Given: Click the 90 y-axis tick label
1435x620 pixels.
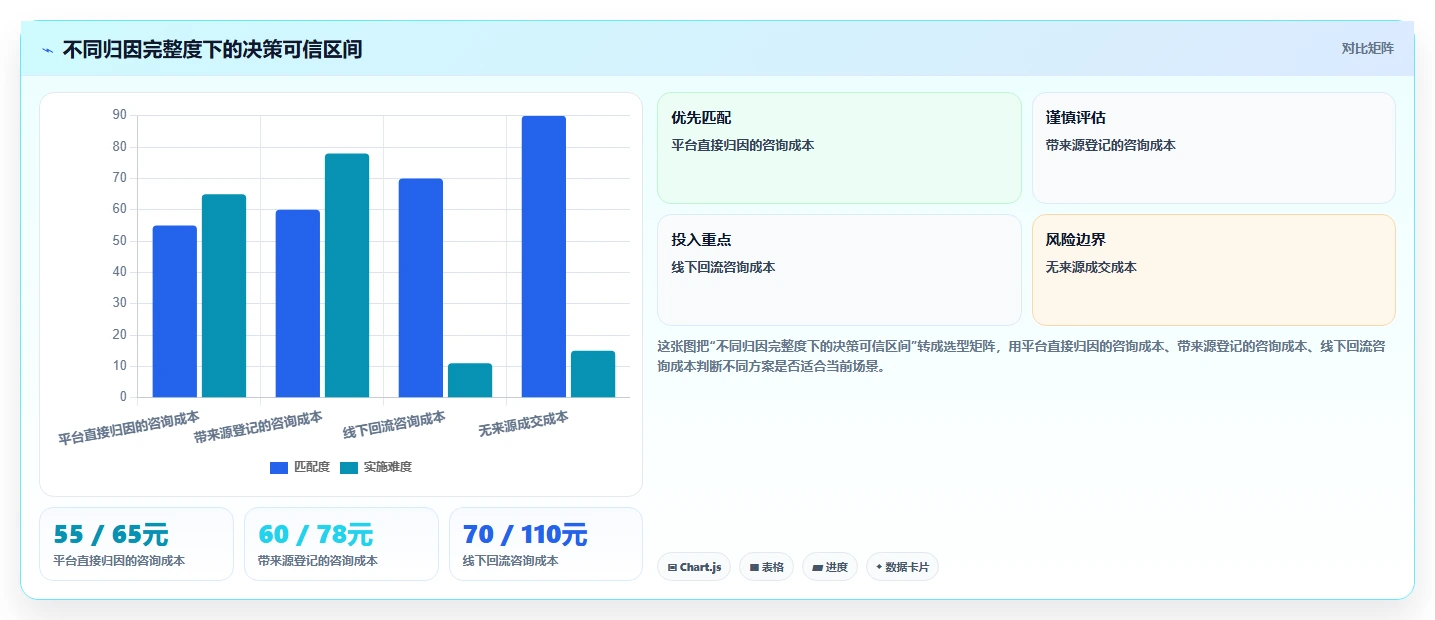Looking at the screenshot, I should [x=119, y=115].
